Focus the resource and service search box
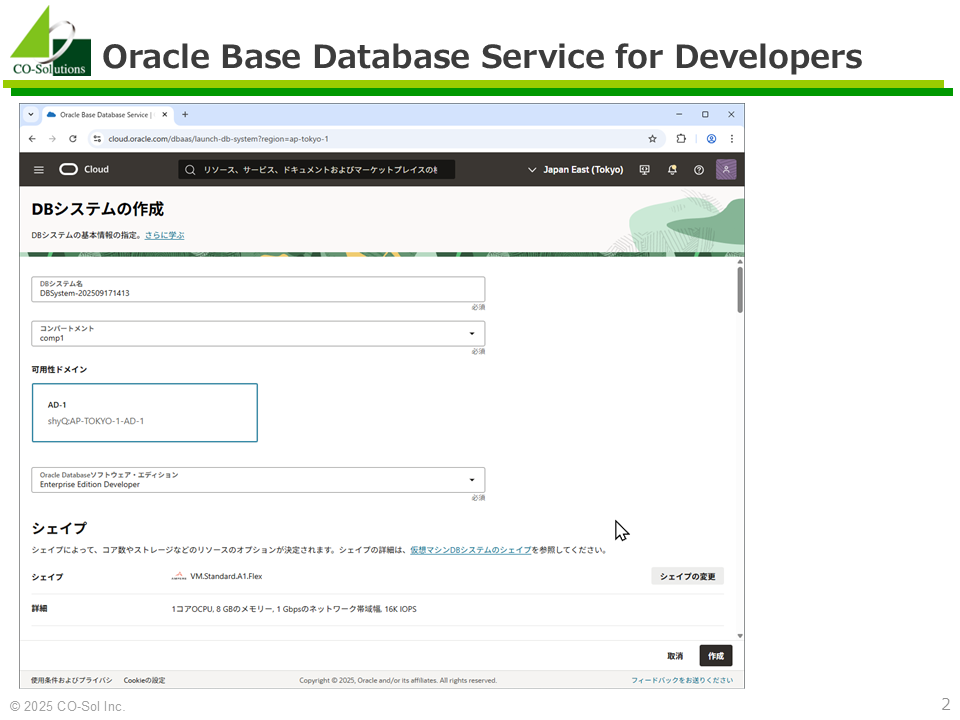Image resolution: width=960 pixels, height=720 pixels. point(317,170)
